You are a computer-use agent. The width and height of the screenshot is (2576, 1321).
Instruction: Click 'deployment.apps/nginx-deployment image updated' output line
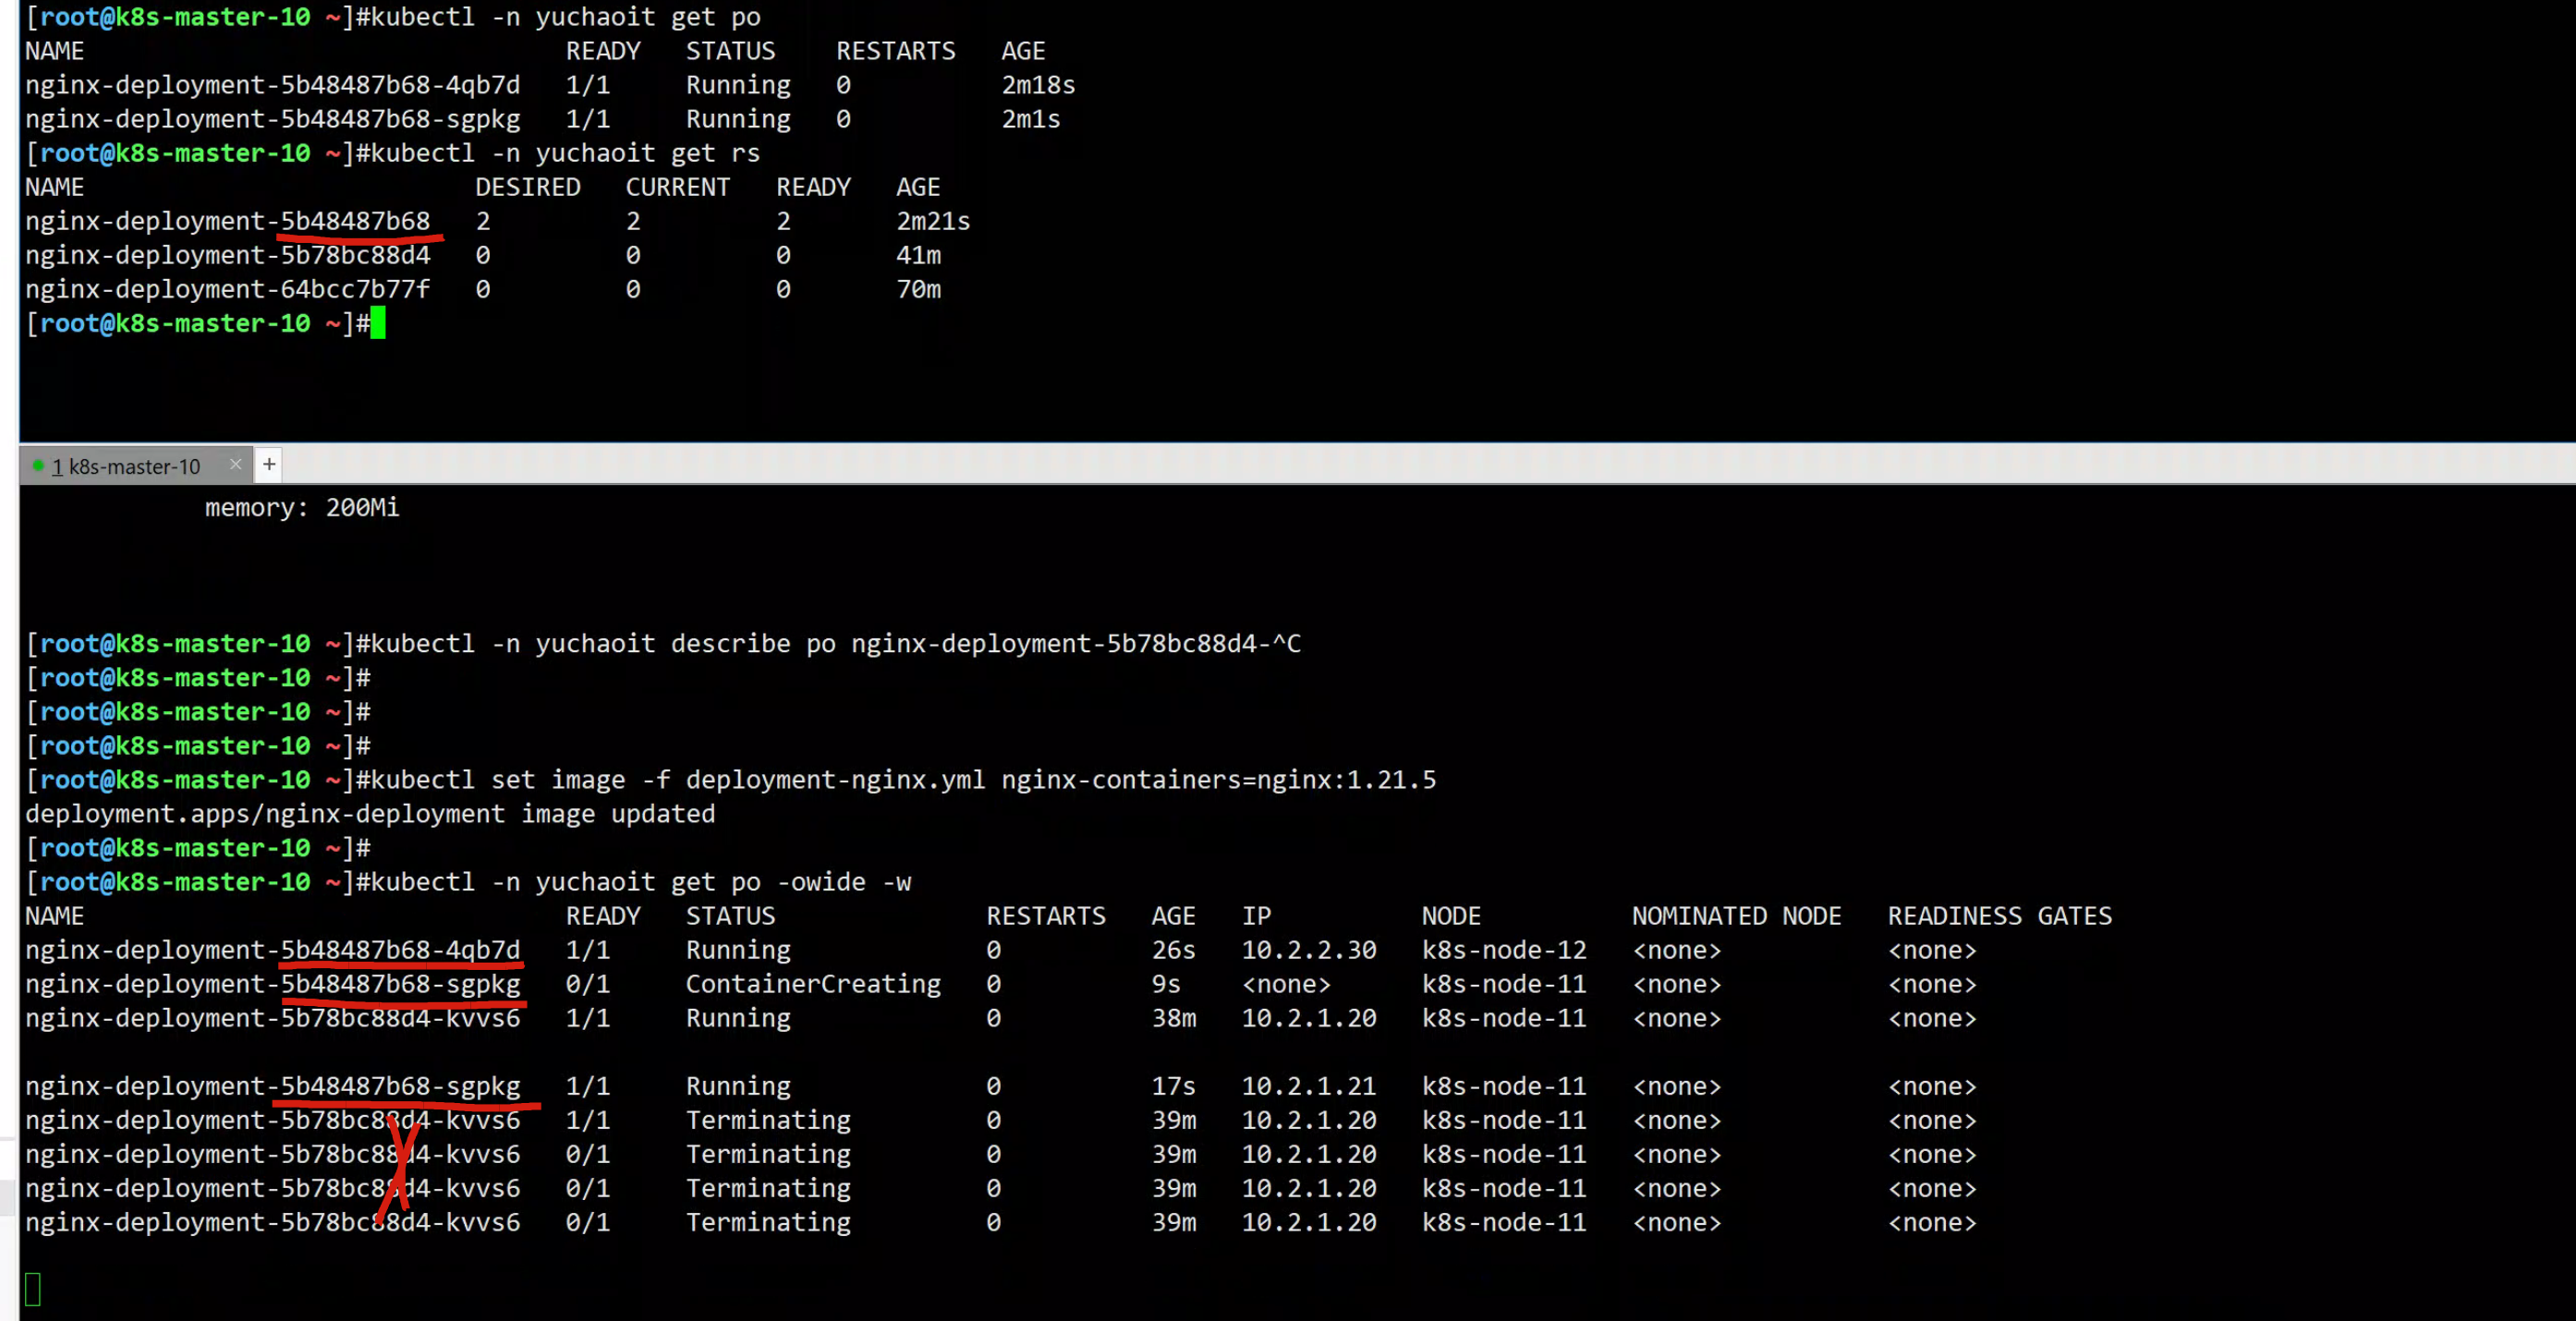(x=370, y=814)
